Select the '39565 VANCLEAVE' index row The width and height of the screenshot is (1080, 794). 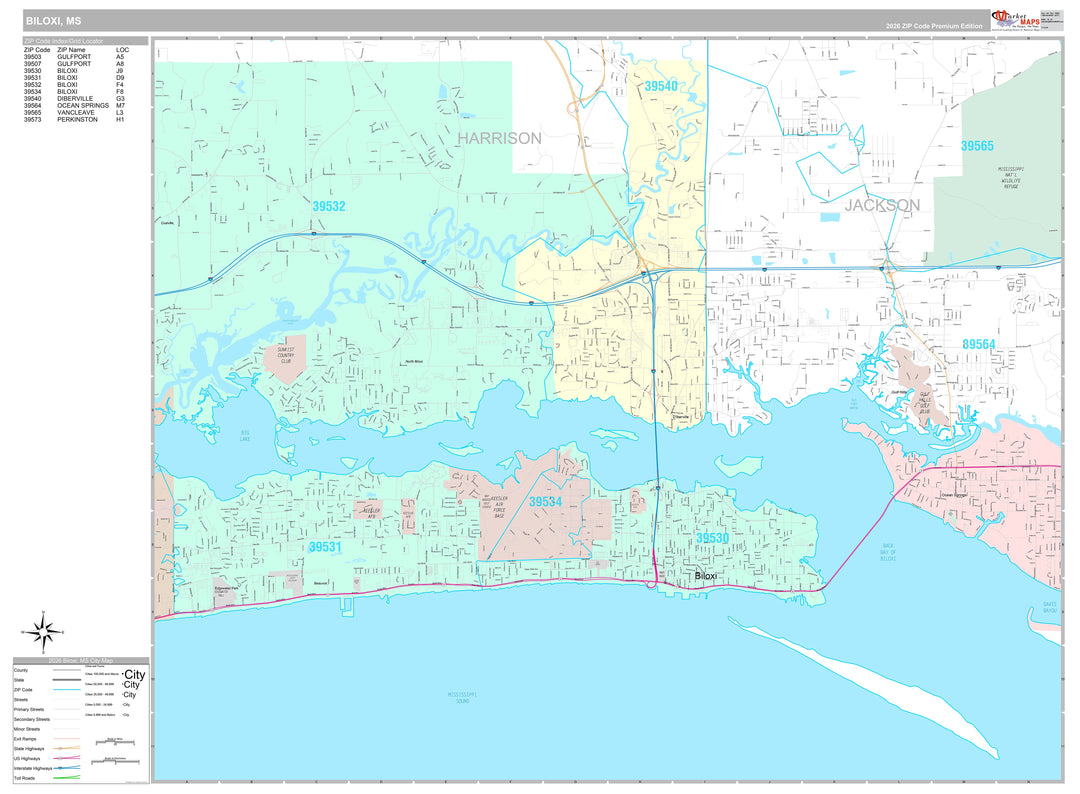point(74,112)
